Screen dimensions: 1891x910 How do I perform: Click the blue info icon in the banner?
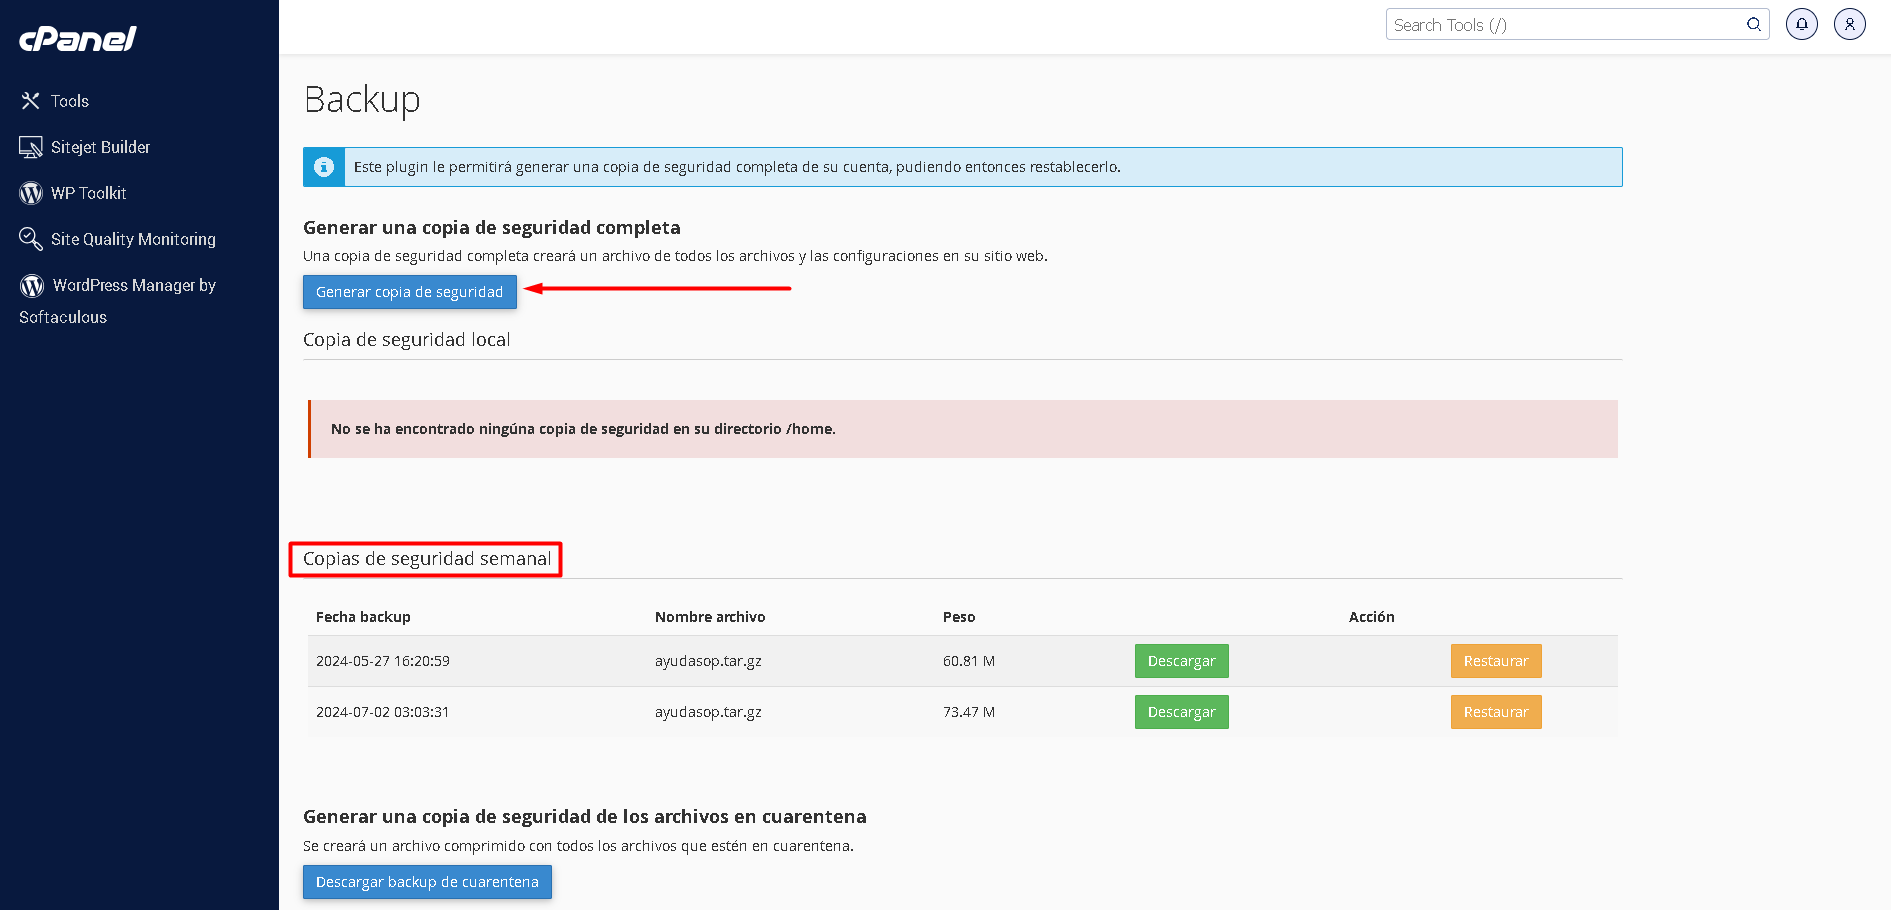click(x=324, y=167)
